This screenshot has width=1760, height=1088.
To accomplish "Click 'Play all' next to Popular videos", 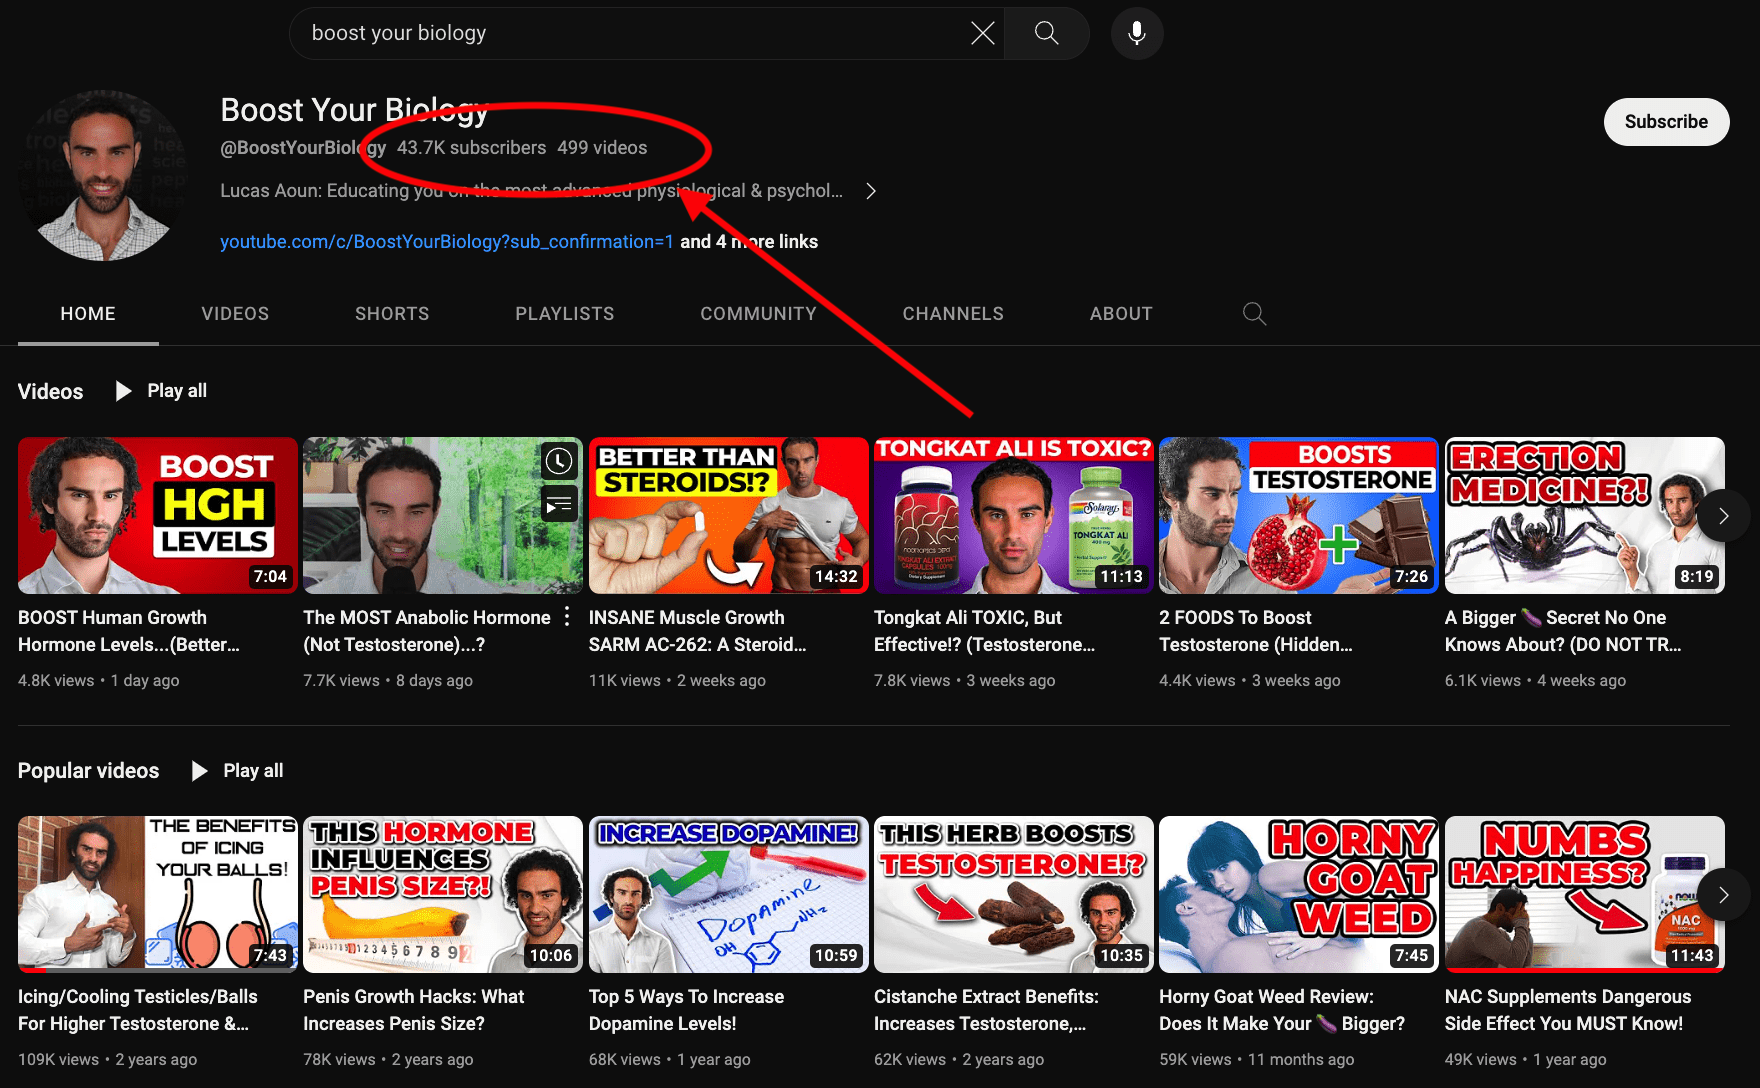I will click(253, 771).
